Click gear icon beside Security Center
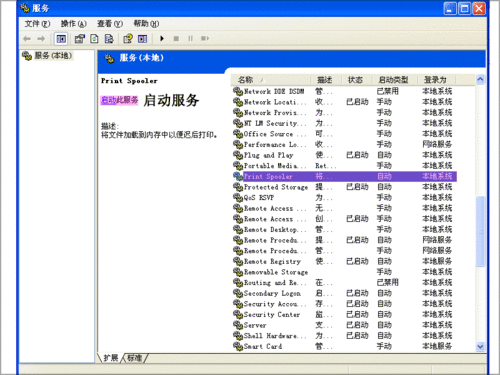Screen dimensions: 500x375 coord(238,315)
